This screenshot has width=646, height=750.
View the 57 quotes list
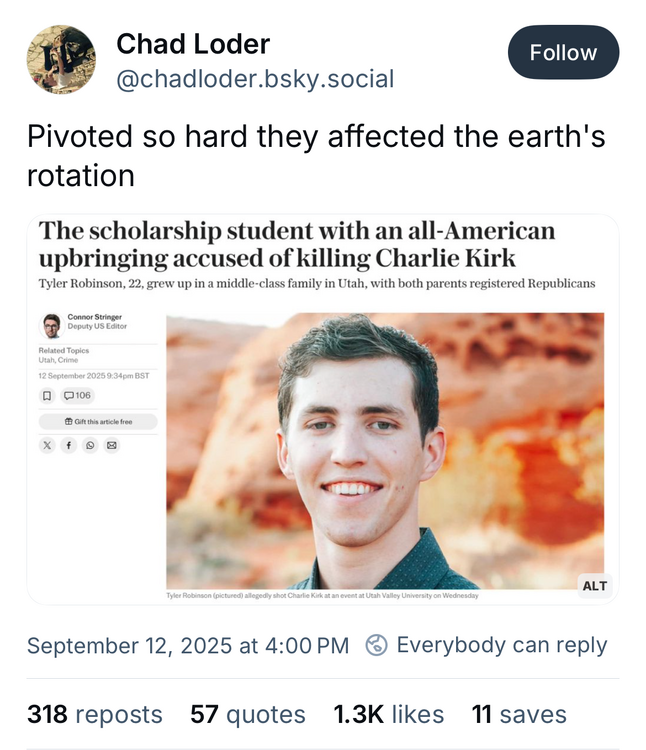coord(248,714)
